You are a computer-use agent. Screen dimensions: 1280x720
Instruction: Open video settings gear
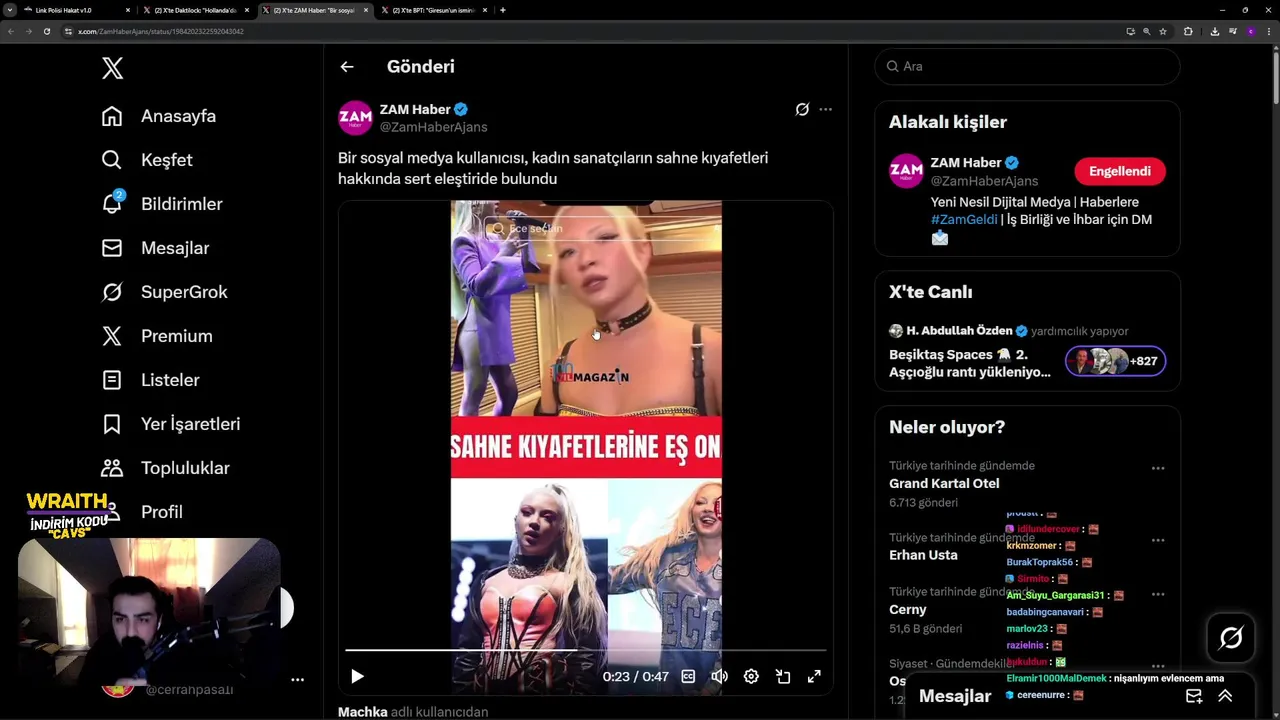click(751, 677)
